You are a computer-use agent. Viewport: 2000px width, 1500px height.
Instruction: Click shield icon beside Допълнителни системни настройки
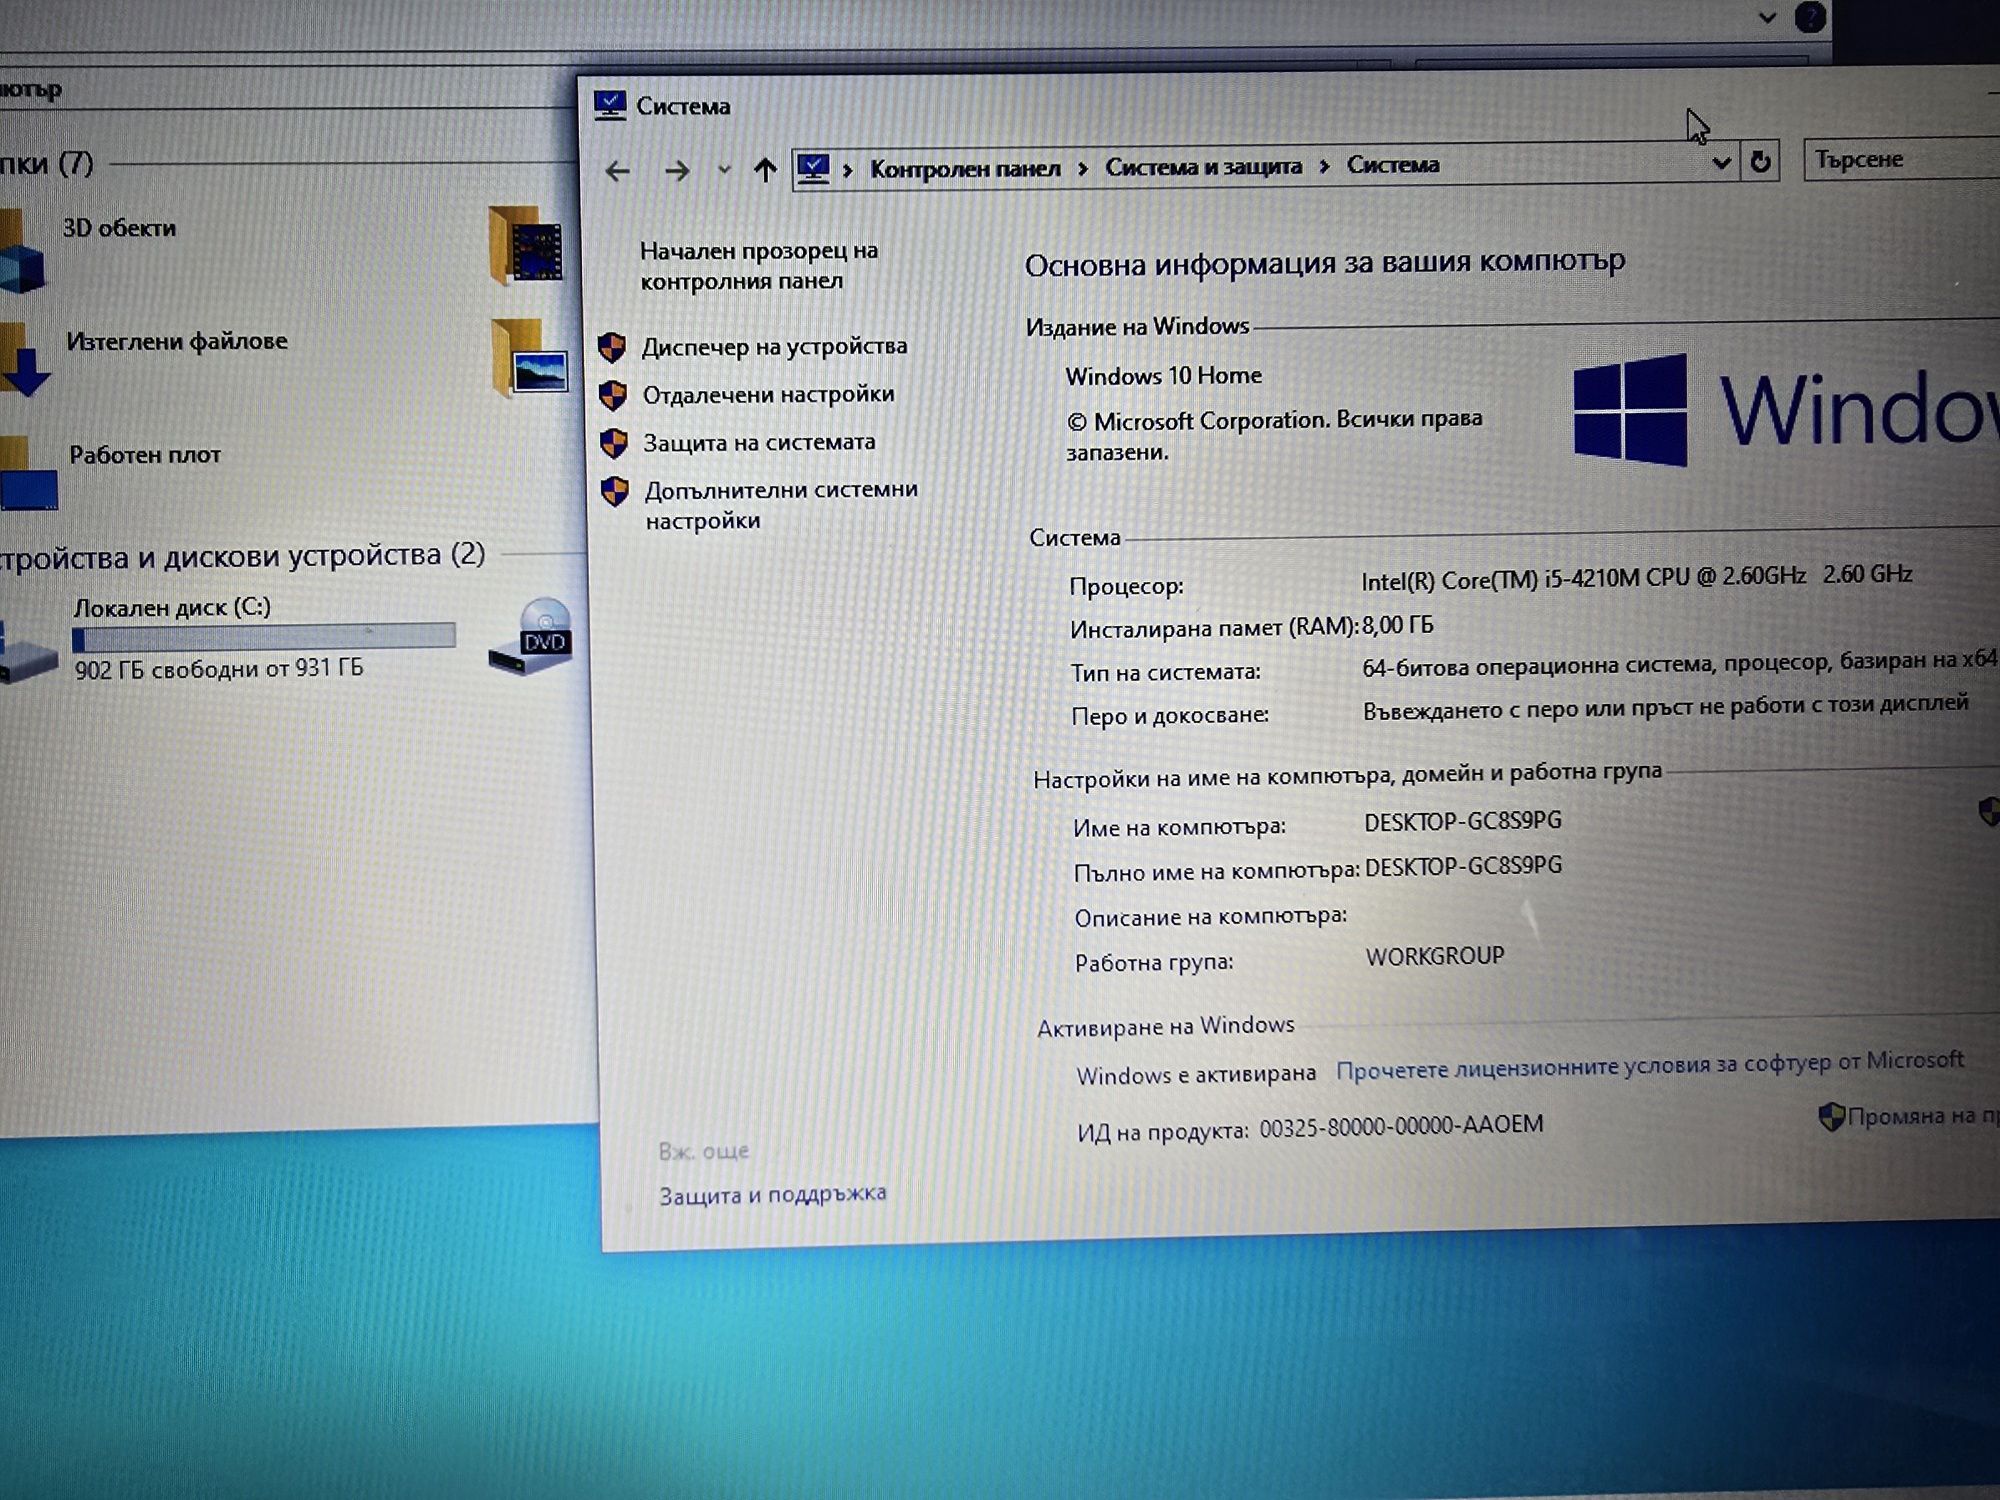tap(615, 491)
